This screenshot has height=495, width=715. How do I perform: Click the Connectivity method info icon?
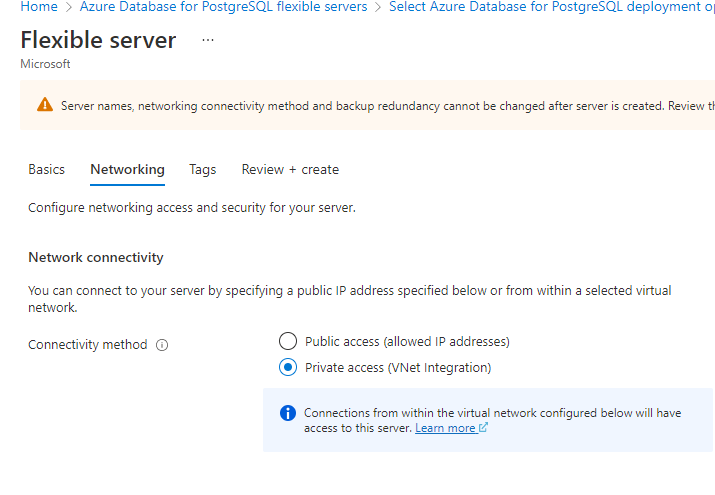[162, 345]
